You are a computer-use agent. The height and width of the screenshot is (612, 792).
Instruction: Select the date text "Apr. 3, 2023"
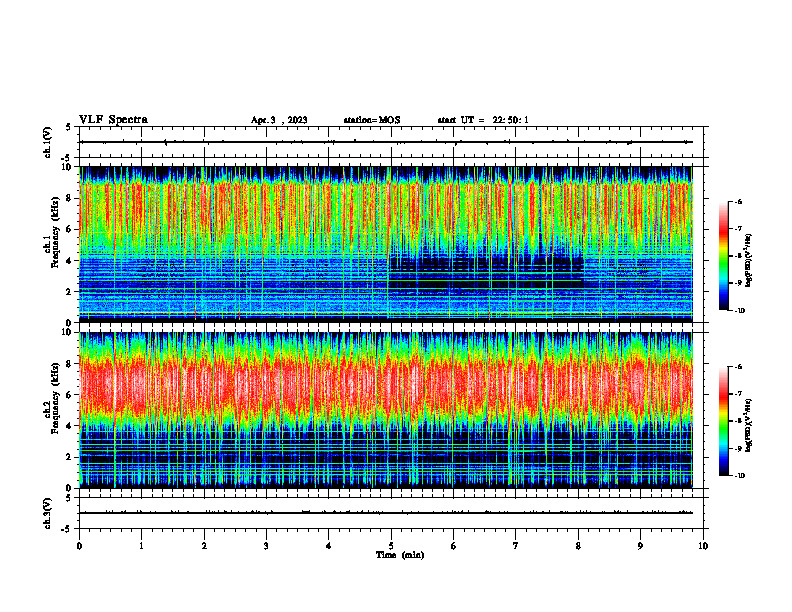coord(279,120)
